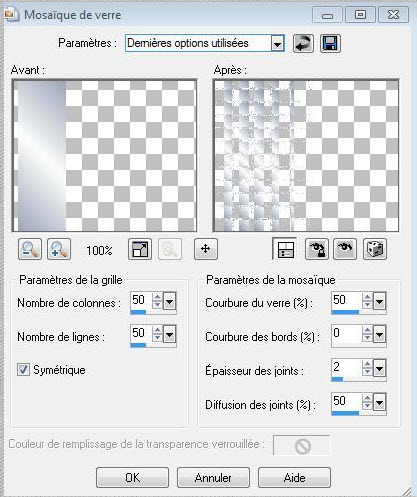Randomize parameters with the dice icon
Screen dimensions: 417x497
[x=375, y=249]
